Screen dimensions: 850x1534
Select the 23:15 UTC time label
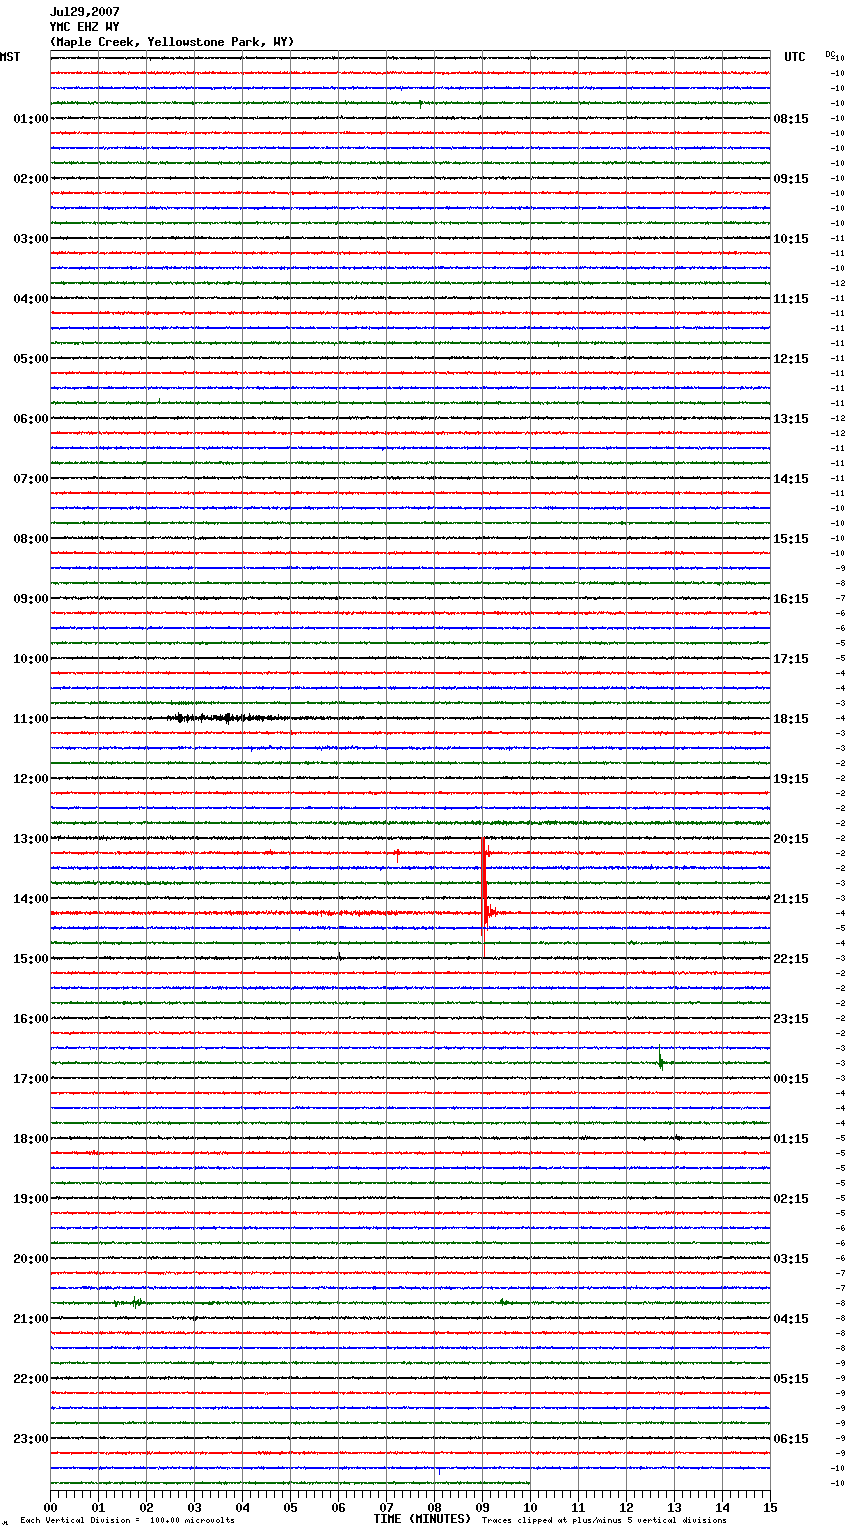(x=791, y=1019)
